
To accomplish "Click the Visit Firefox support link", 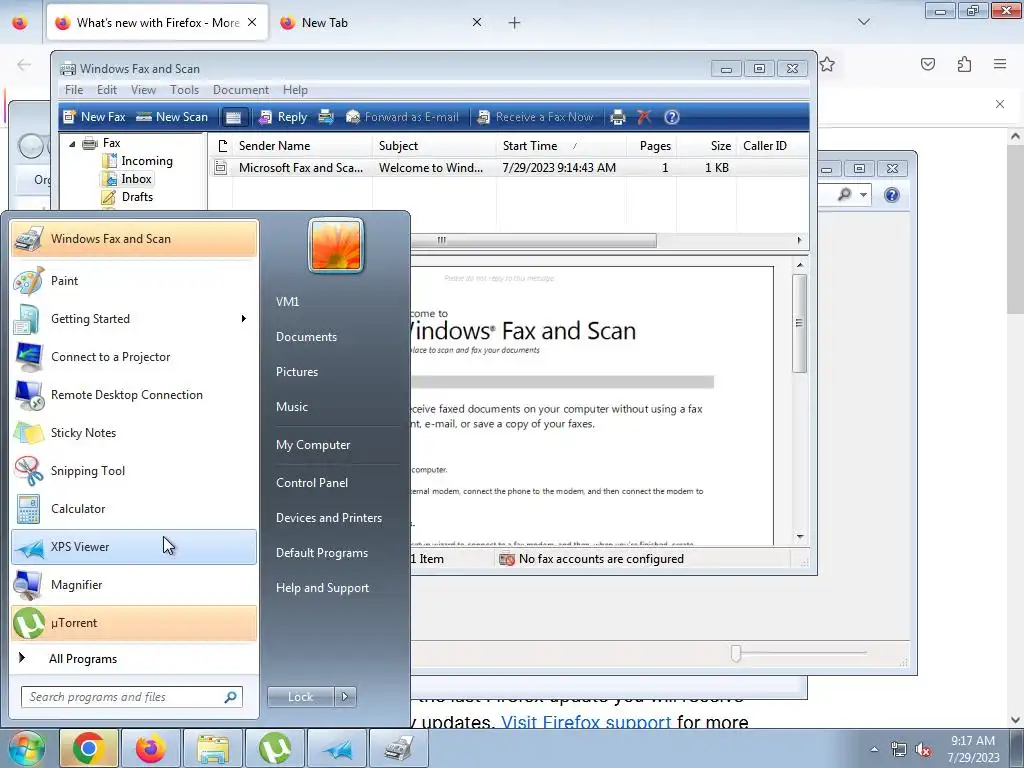I will 586,722.
